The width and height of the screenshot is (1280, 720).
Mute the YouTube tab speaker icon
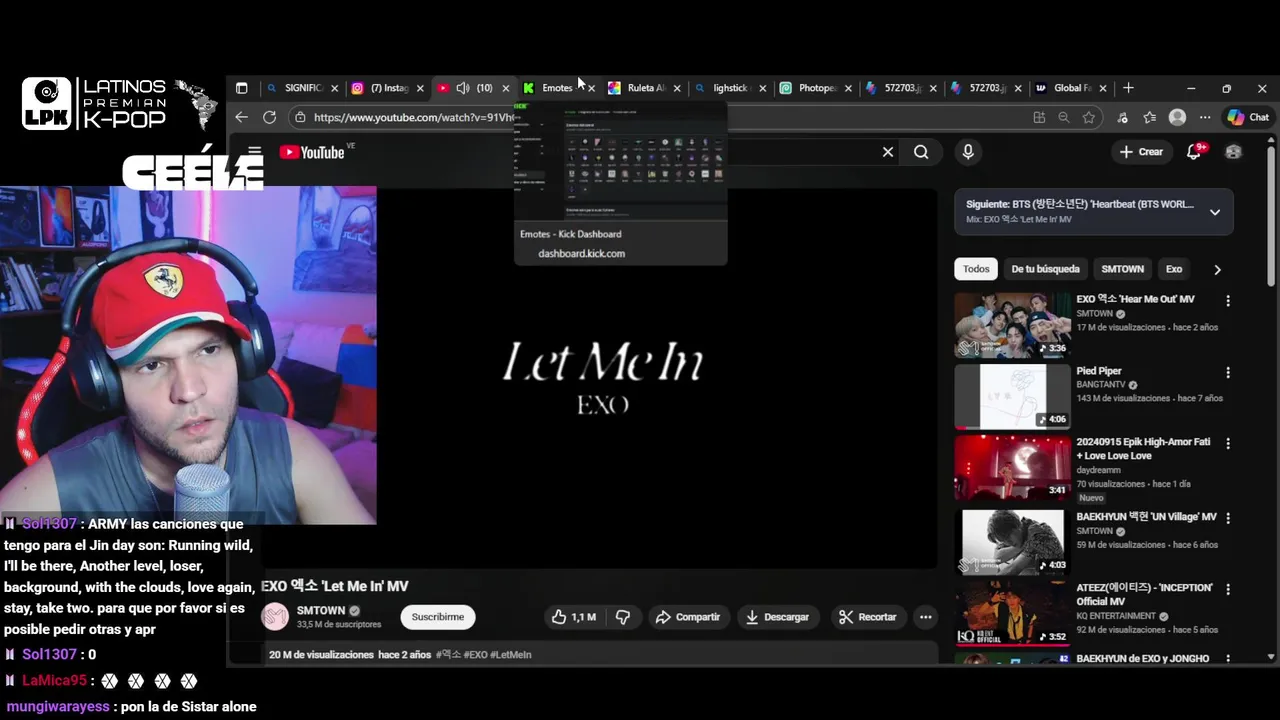[x=463, y=88]
